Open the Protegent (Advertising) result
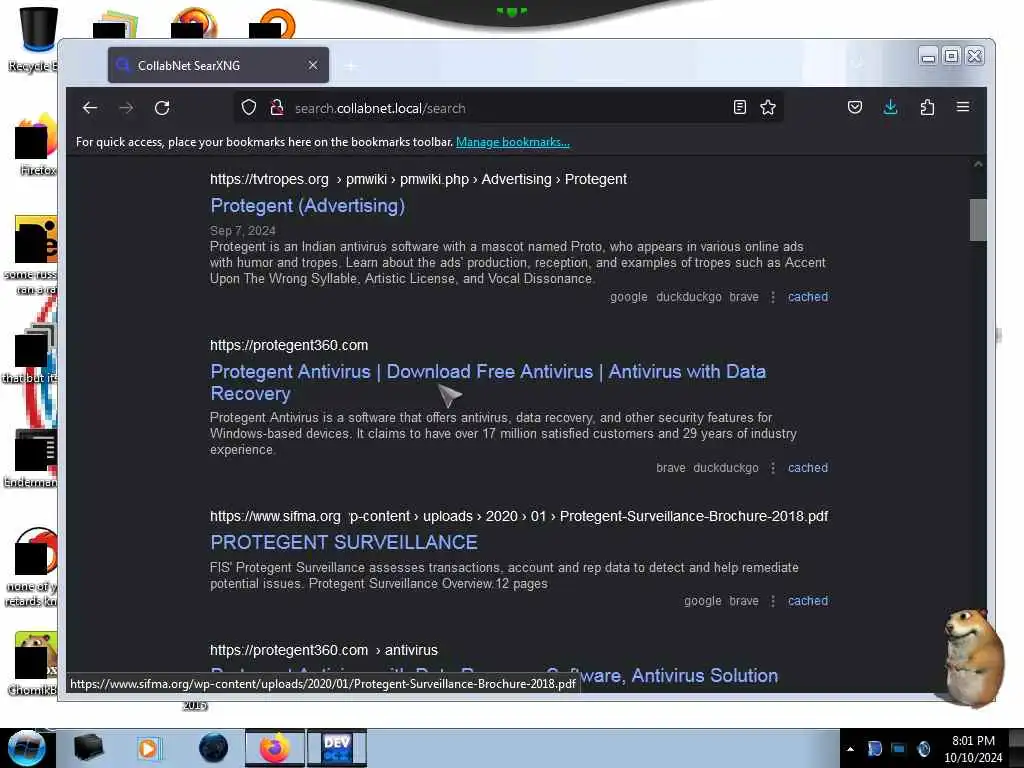 click(x=308, y=206)
